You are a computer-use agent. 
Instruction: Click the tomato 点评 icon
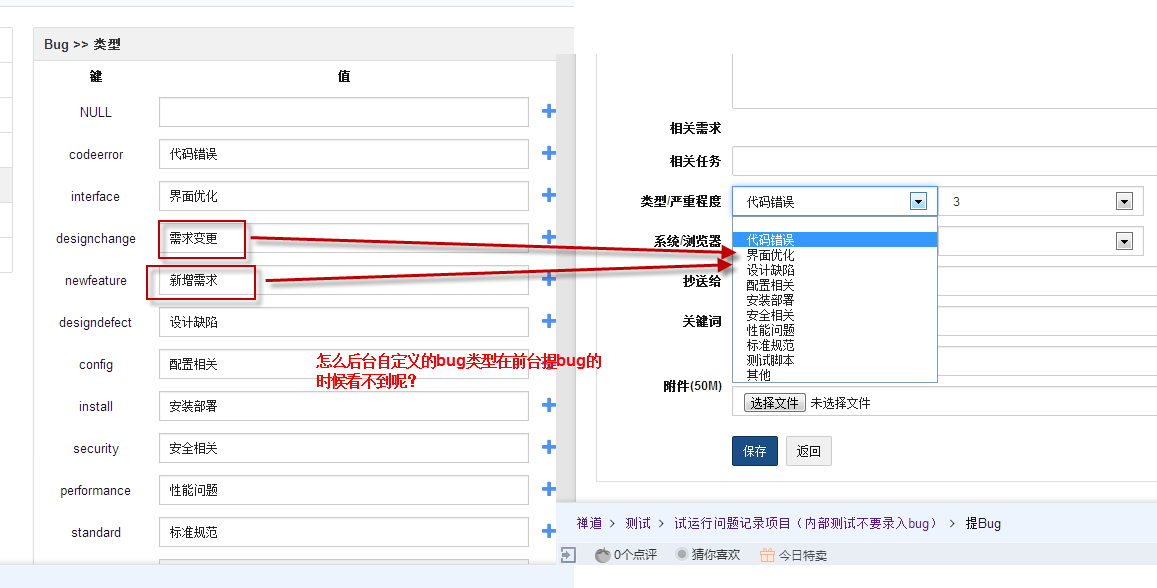(x=603, y=555)
